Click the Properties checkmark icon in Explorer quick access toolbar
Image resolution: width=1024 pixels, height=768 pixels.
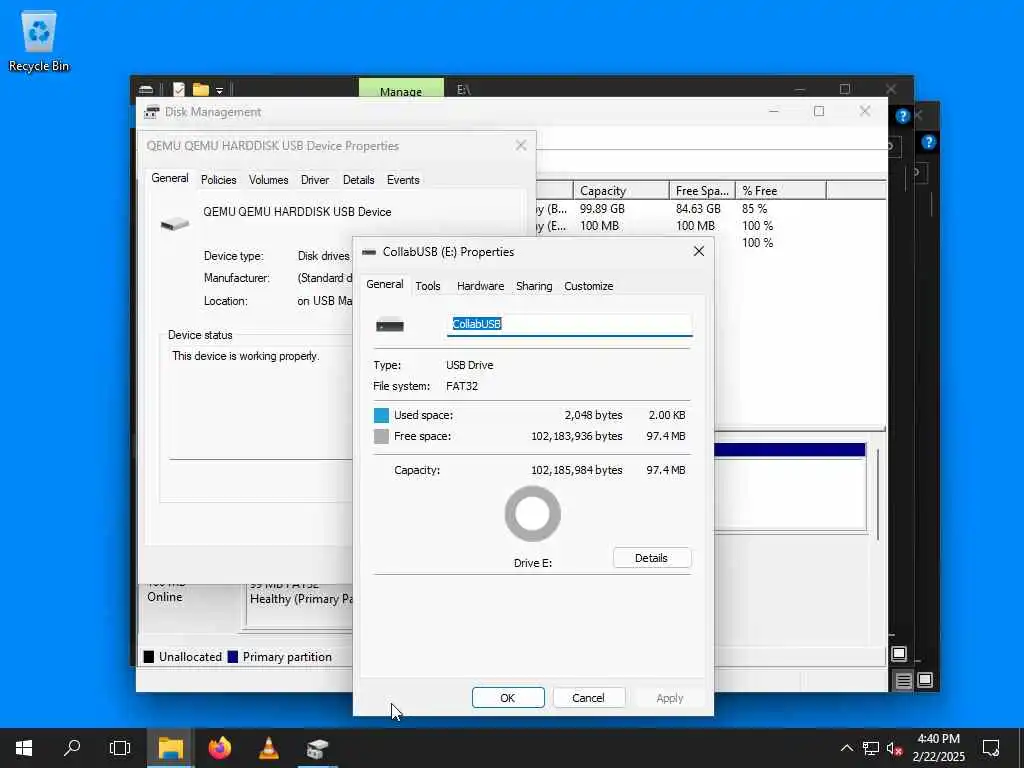[178, 89]
